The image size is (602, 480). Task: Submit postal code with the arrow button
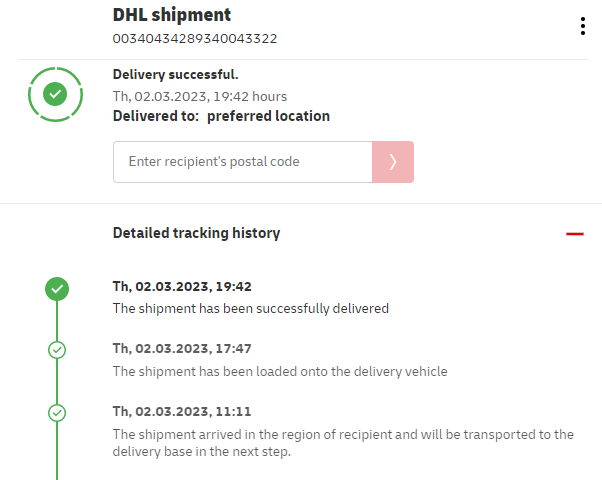click(x=393, y=162)
